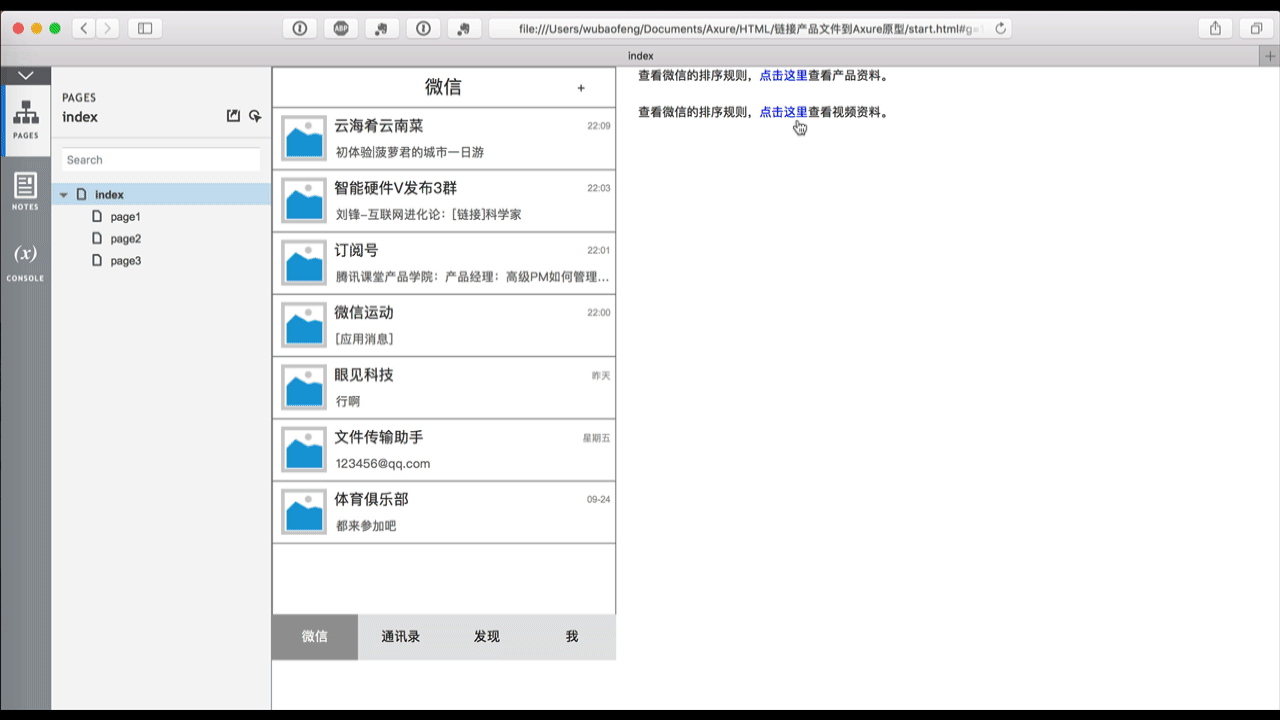Open the 云海肴云南菜 chat row
Image resolution: width=1280 pixels, height=720 pixels.
[444, 139]
